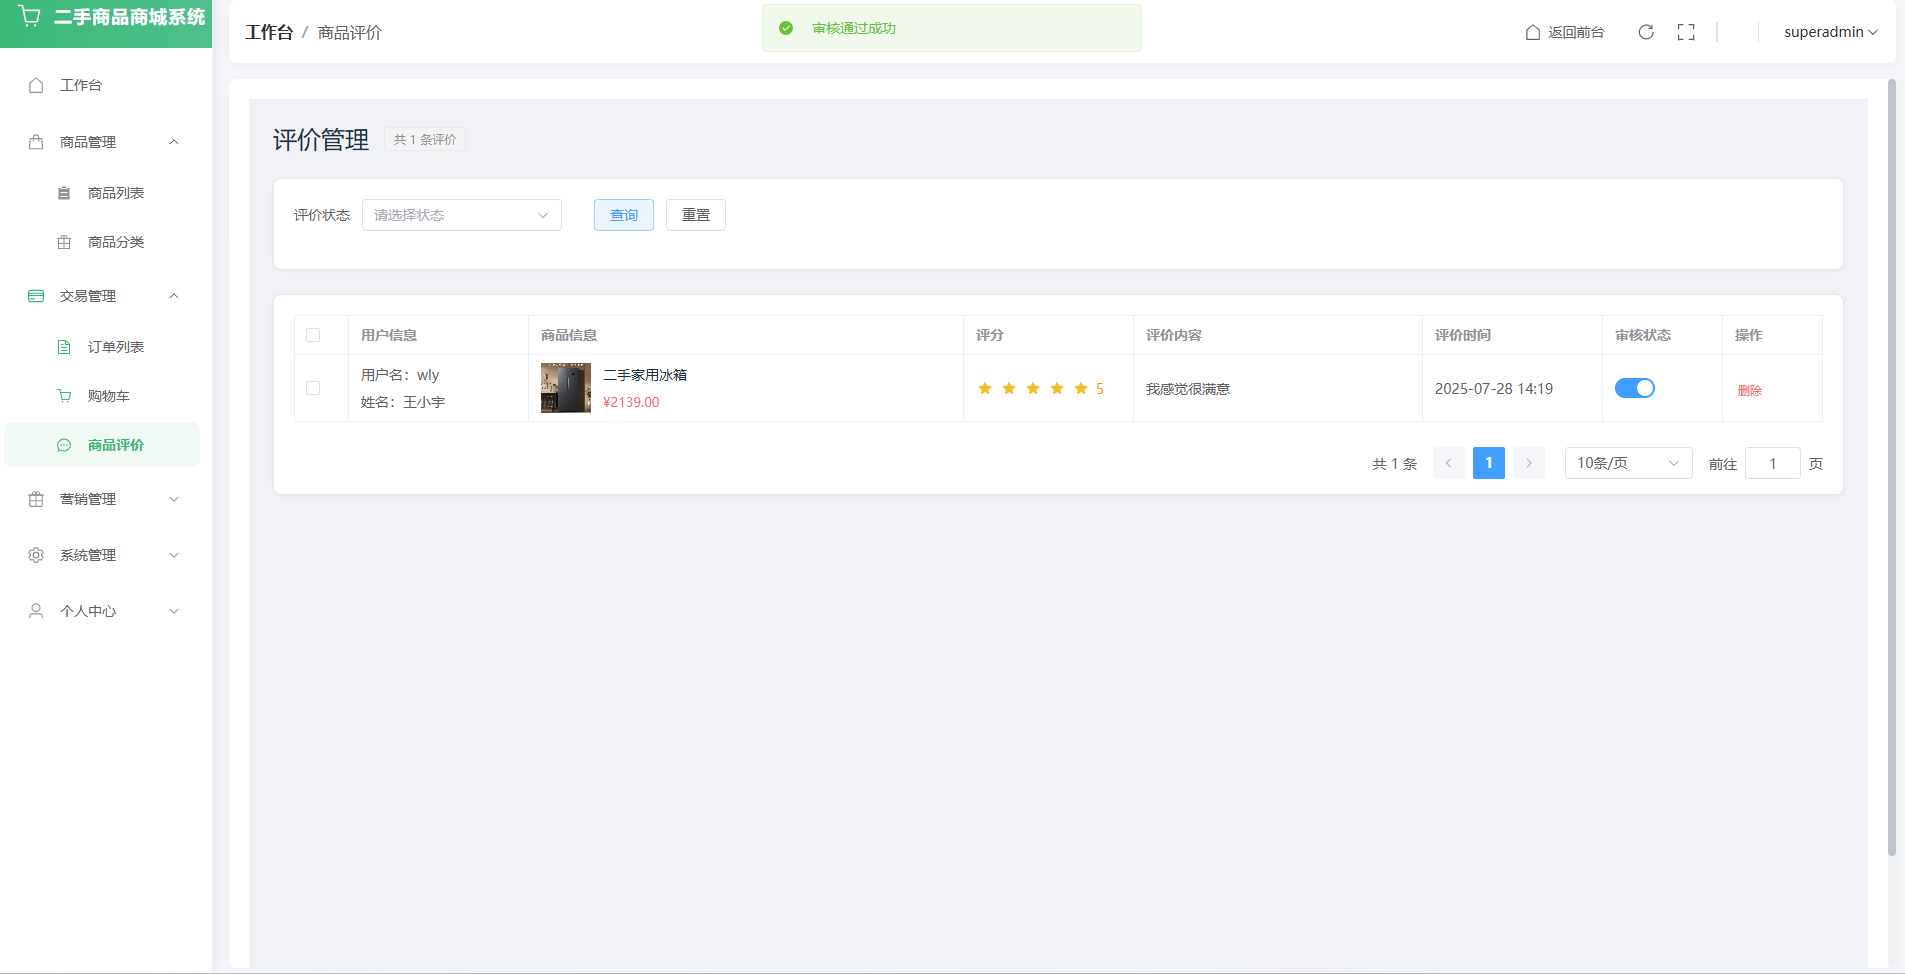Check the select-all header checkbox

pyautogui.click(x=313, y=335)
